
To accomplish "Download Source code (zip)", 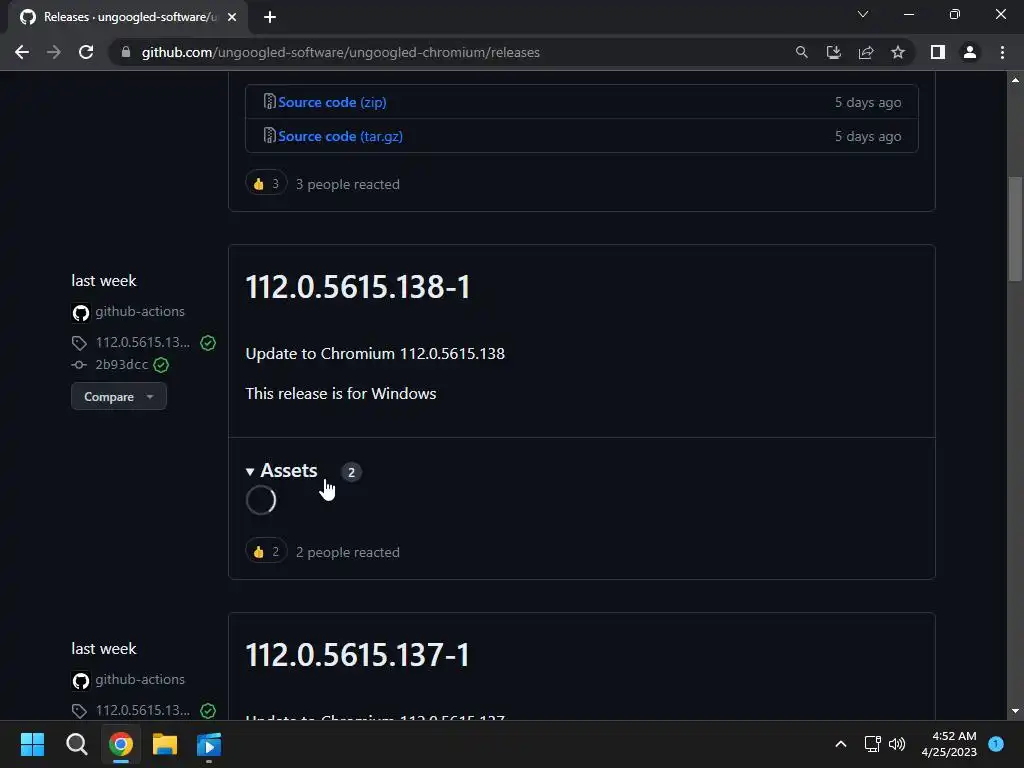I will tap(332, 102).
